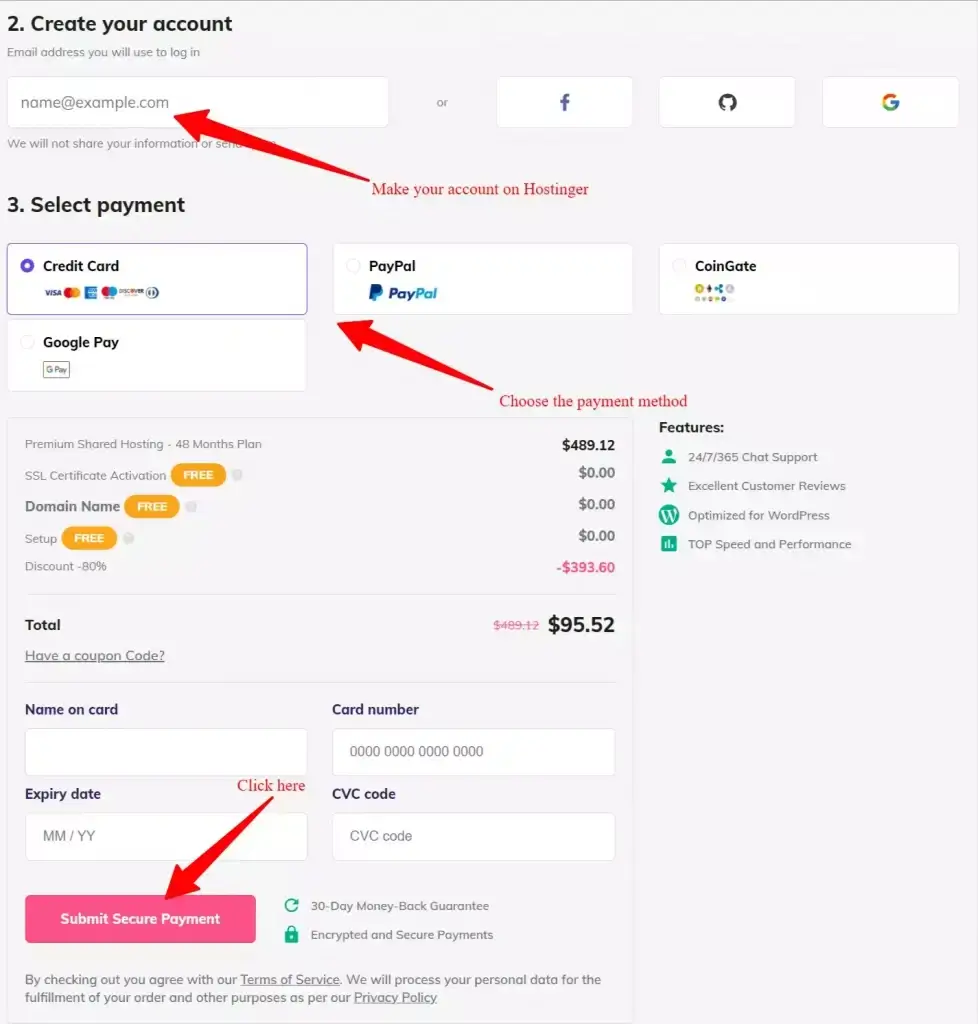The image size is (978, 1024).
Task: Click the G Pay icon
Action: point(56,369)
